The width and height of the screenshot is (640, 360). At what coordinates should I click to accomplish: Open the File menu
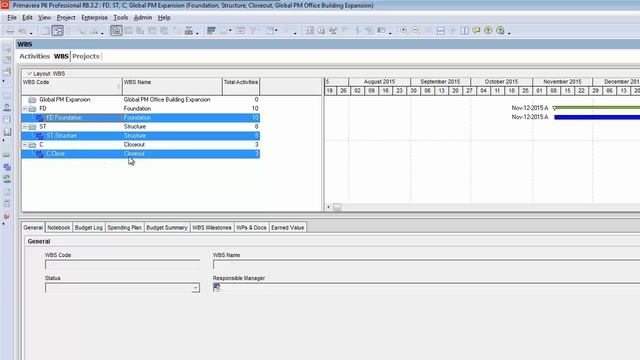[12, 18]
